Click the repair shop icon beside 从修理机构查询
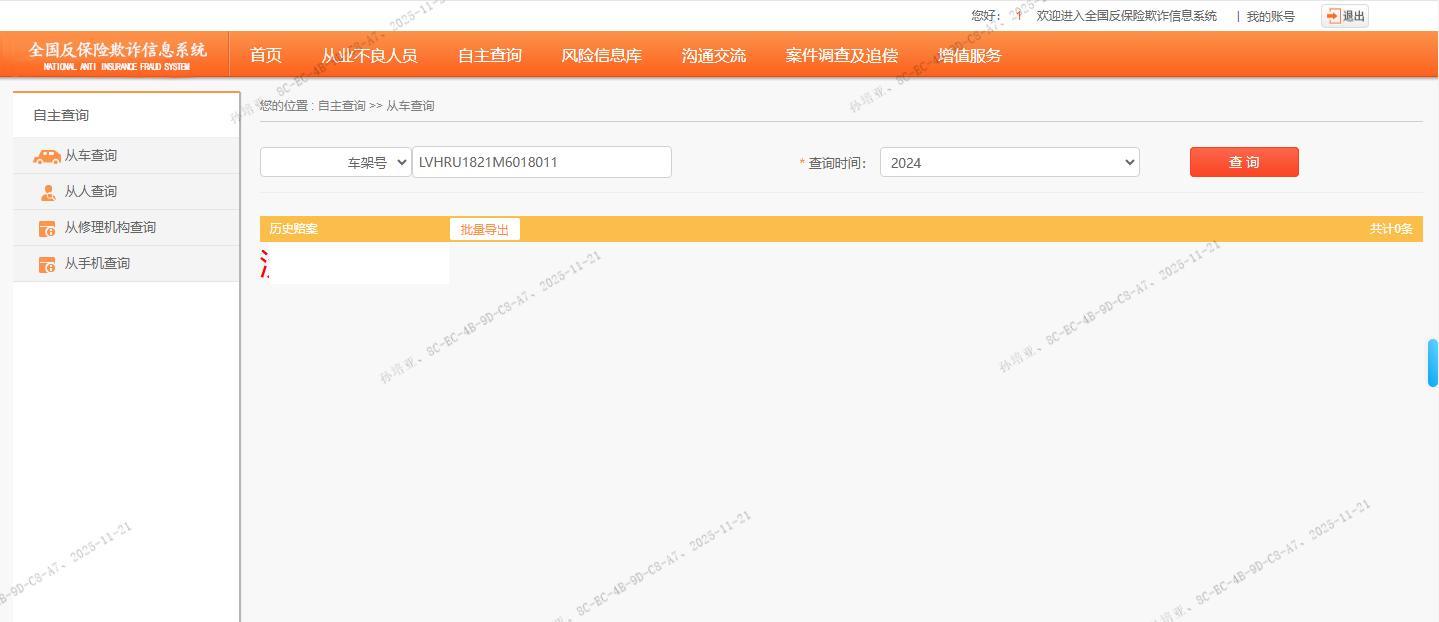1439x622 pixels. pos(47,229)
